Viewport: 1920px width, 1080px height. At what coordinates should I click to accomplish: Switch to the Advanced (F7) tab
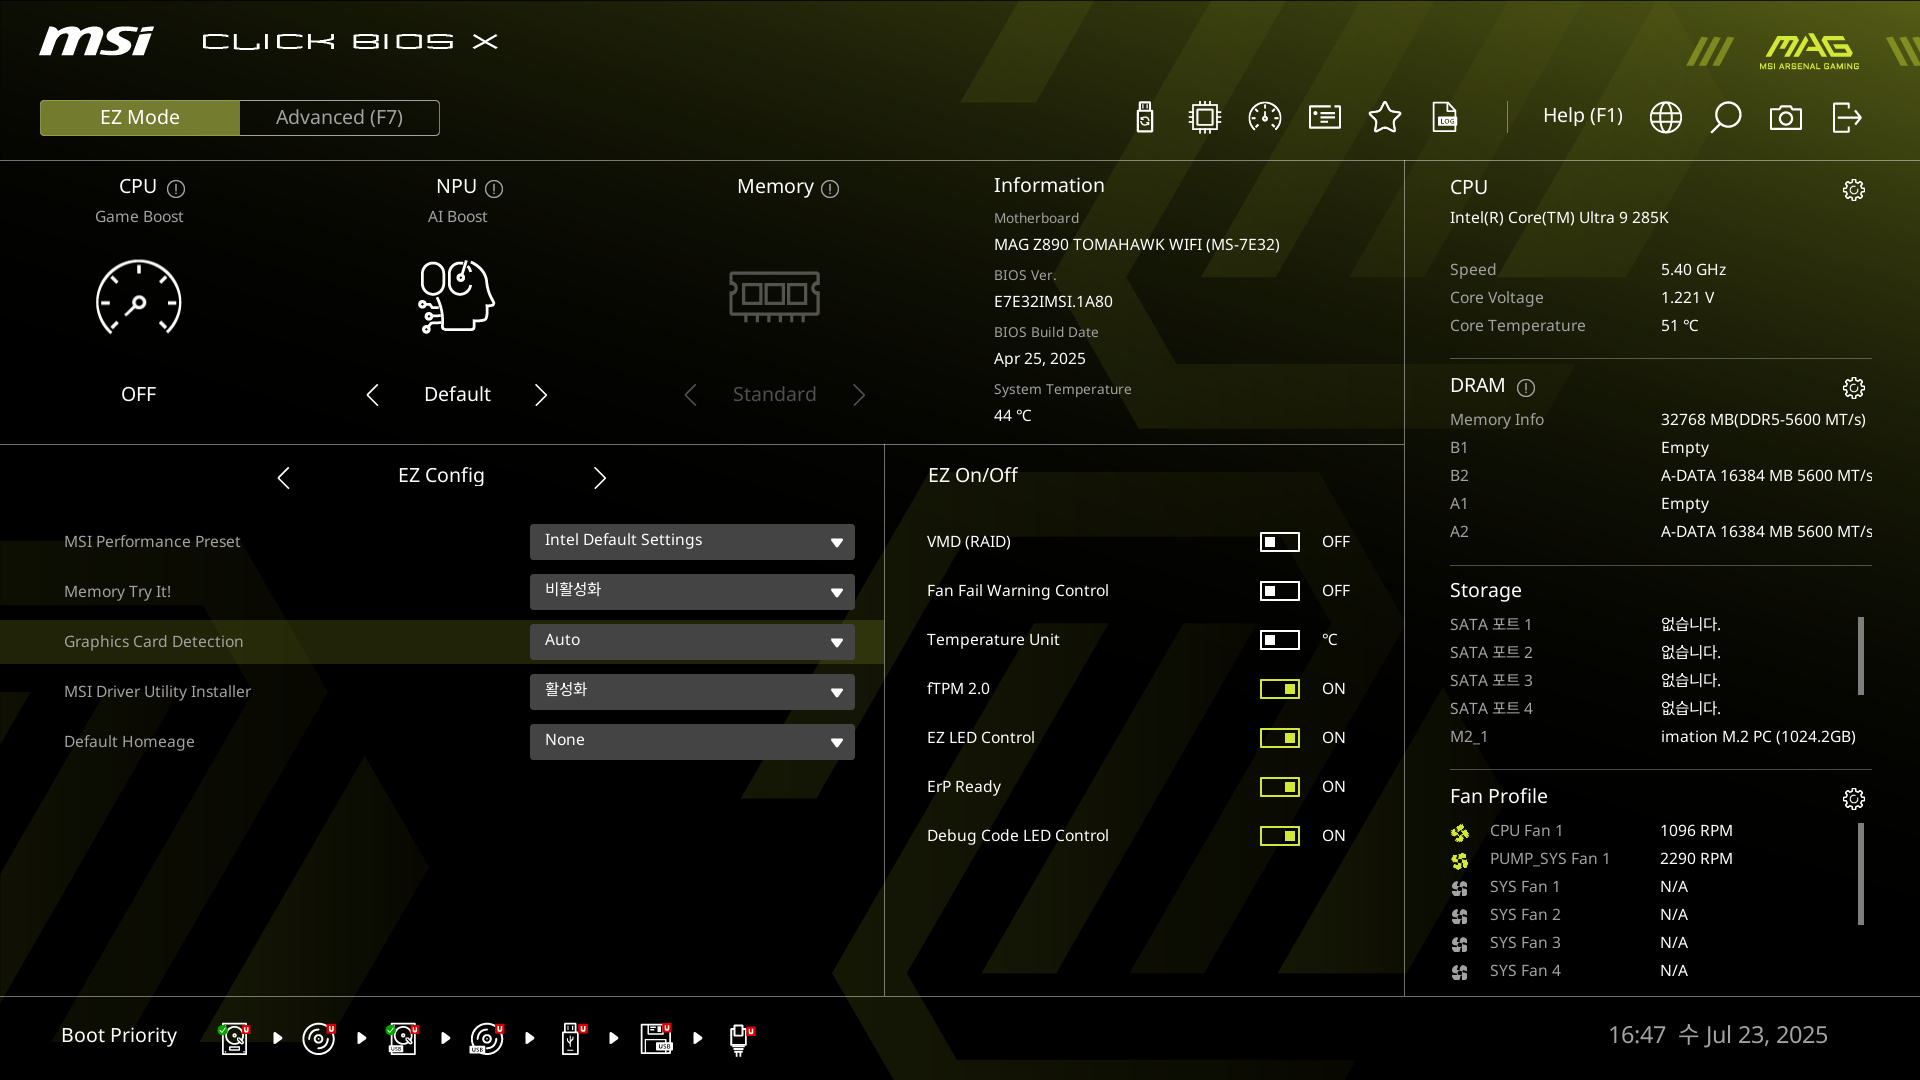click(x=339, y=117)
